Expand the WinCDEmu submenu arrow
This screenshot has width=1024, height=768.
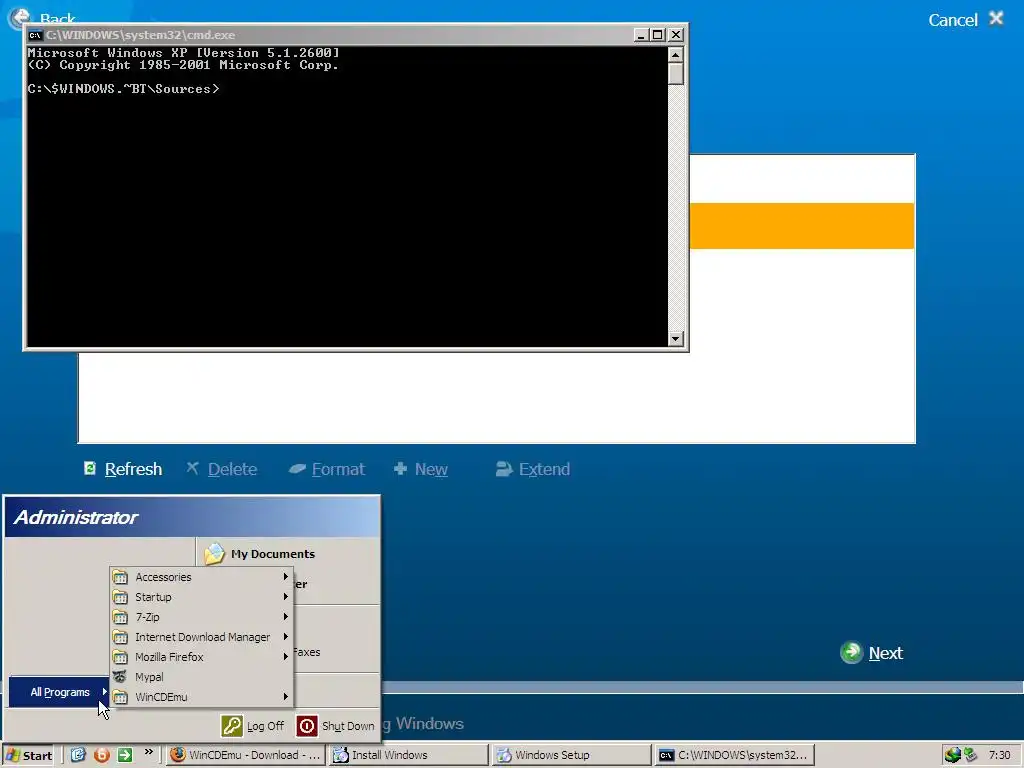(285, 697)
